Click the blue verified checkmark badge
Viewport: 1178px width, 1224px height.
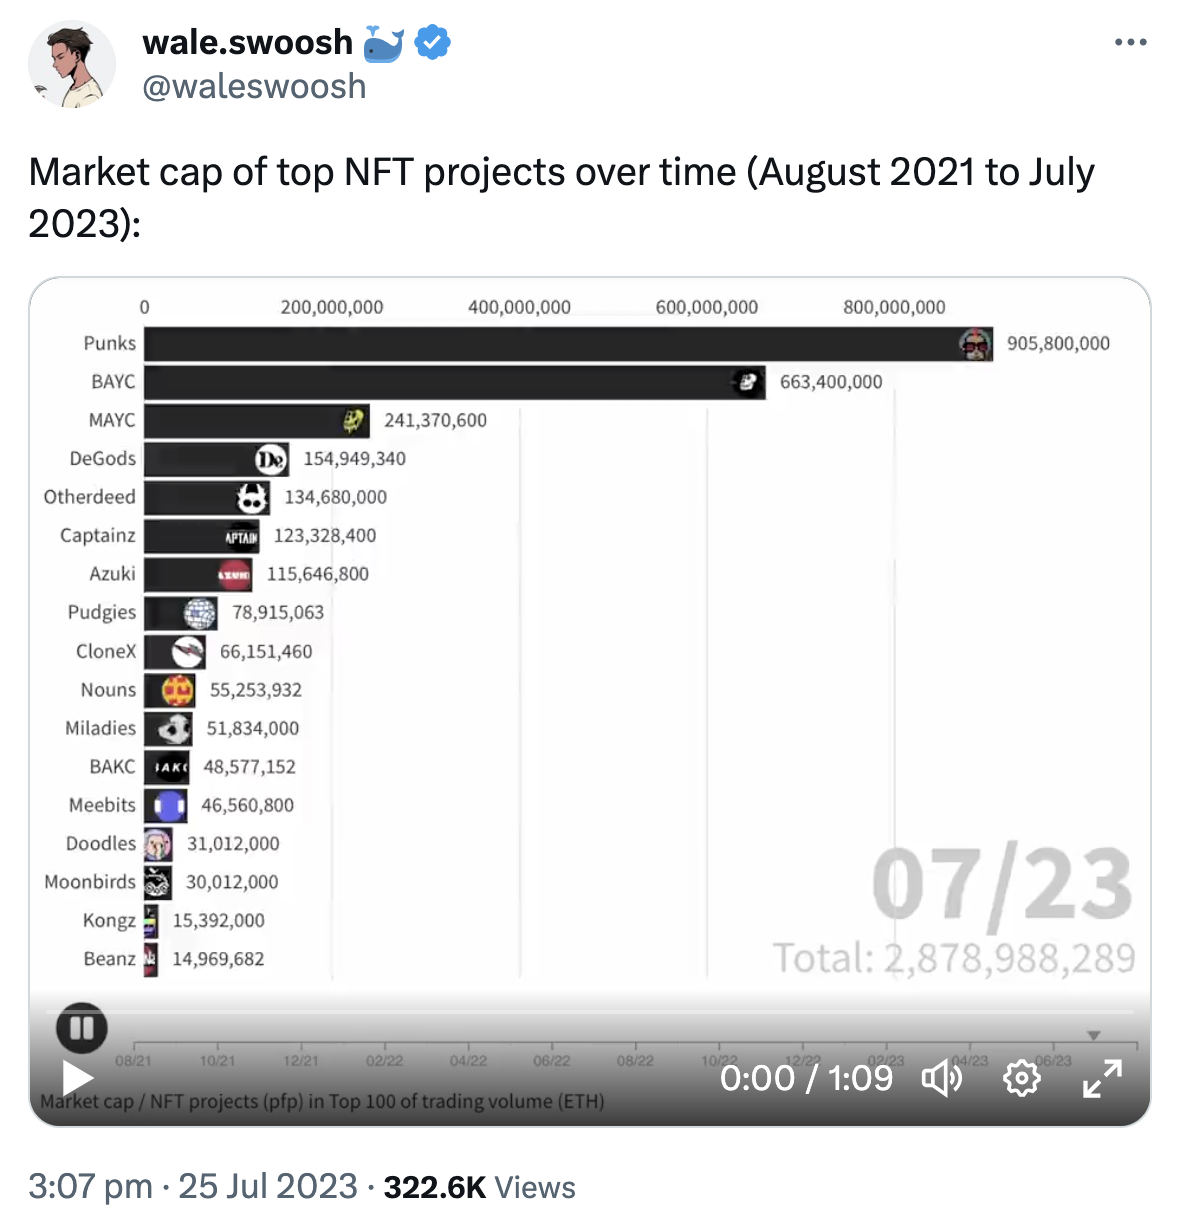point(431,42)
